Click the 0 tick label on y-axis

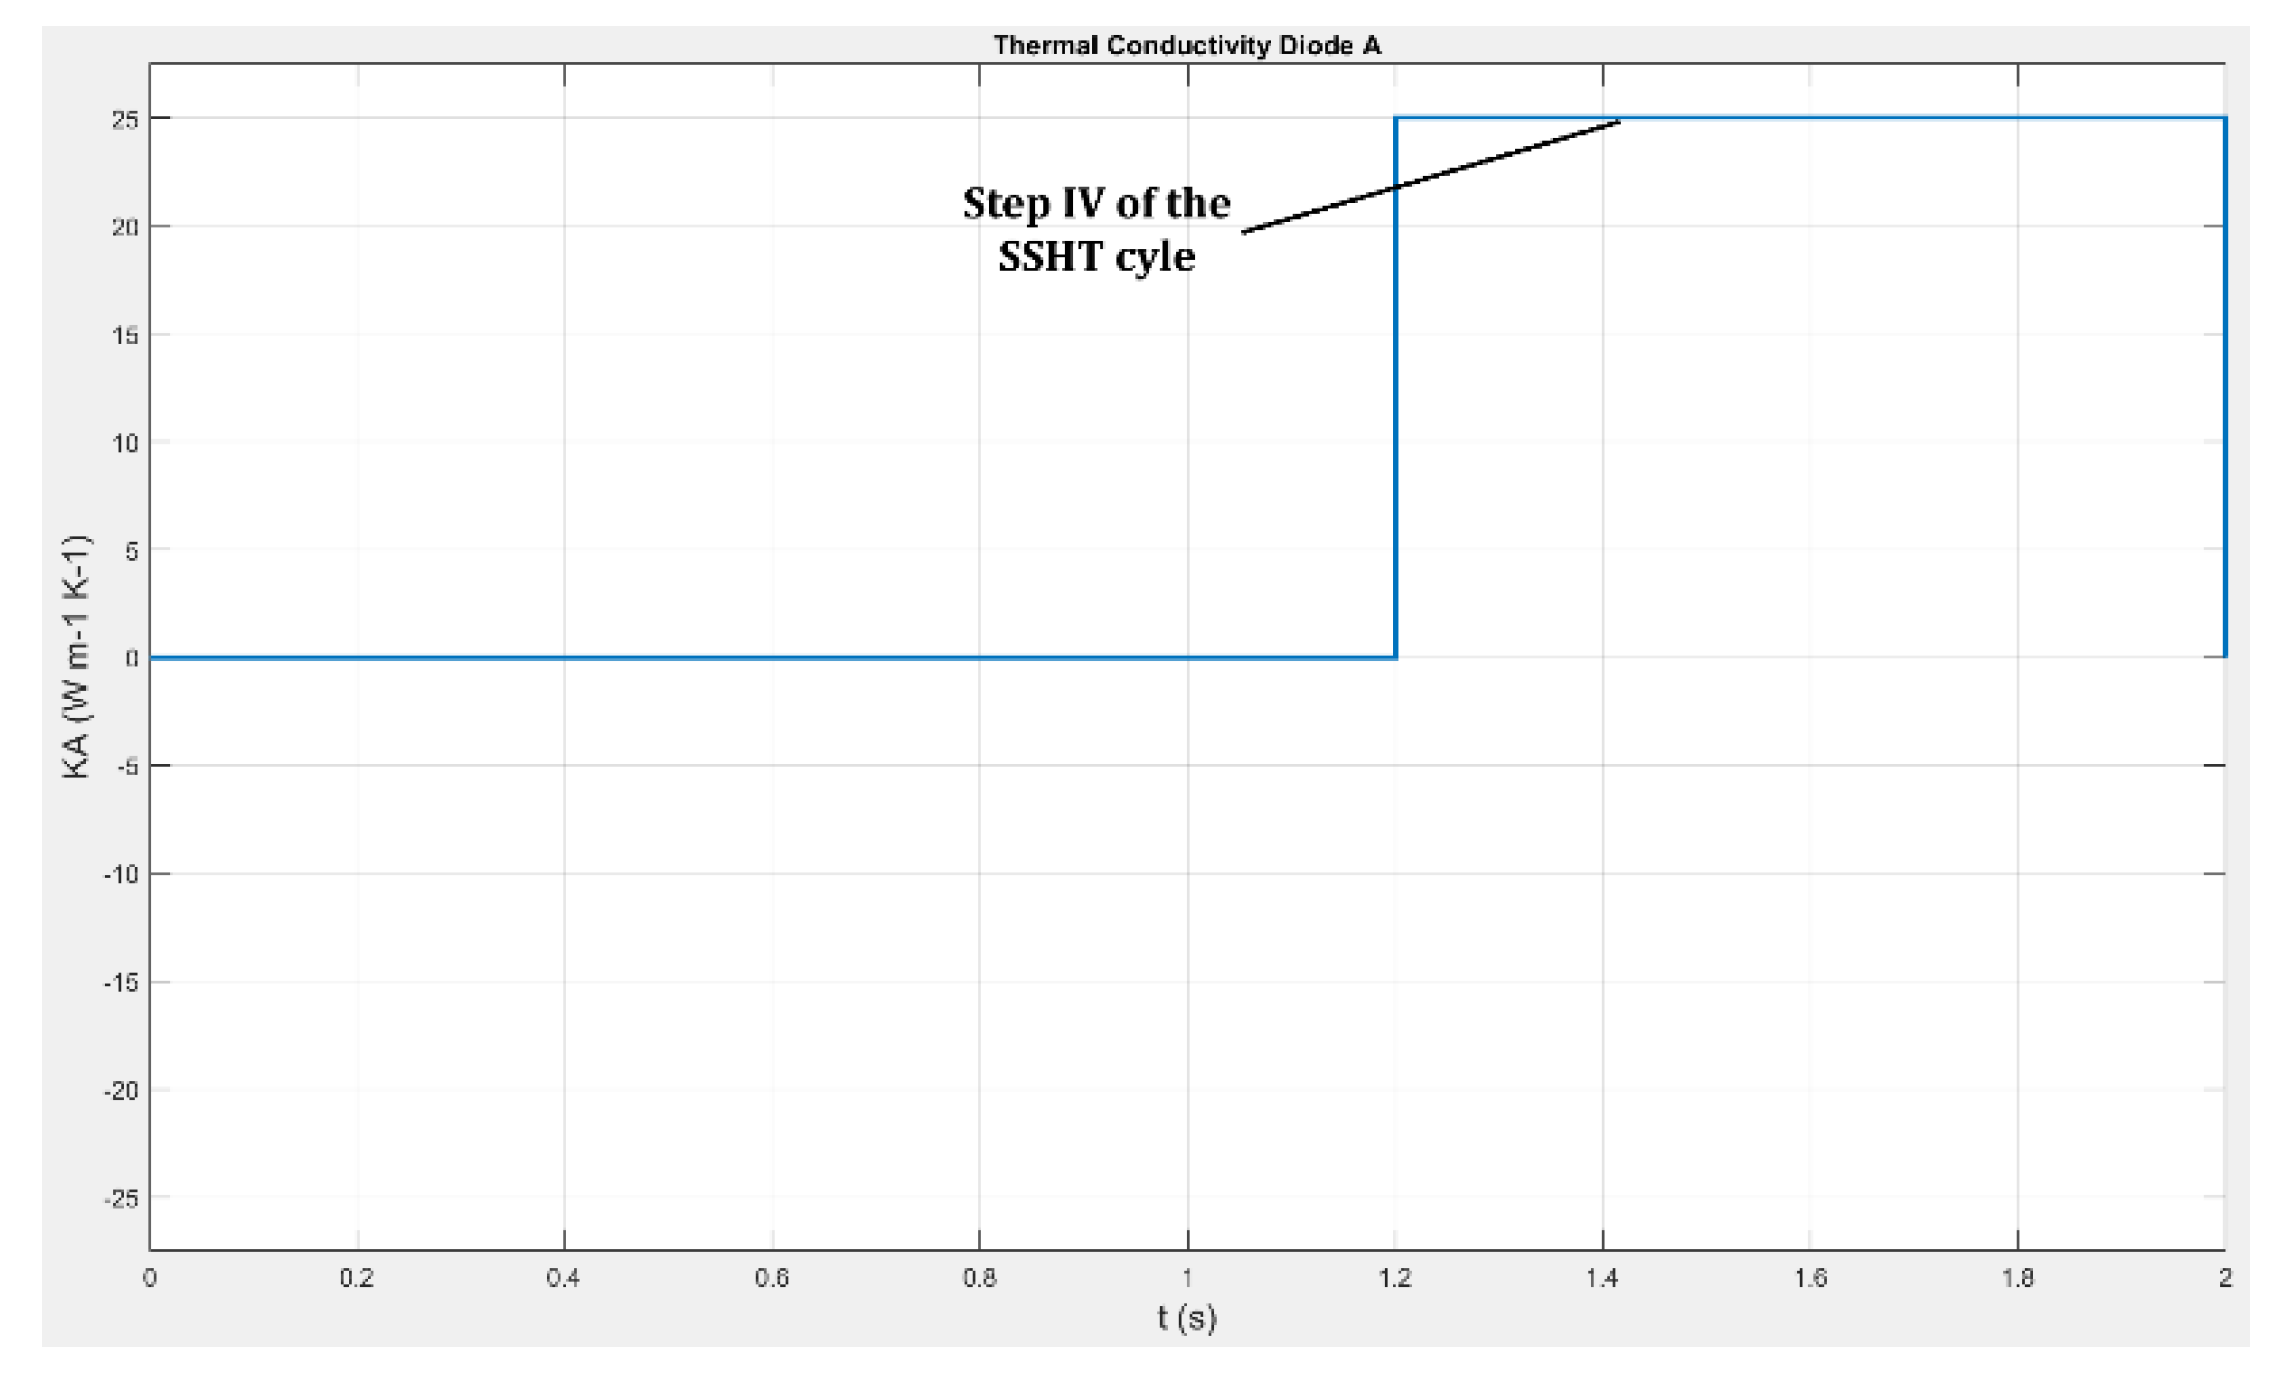132,659
